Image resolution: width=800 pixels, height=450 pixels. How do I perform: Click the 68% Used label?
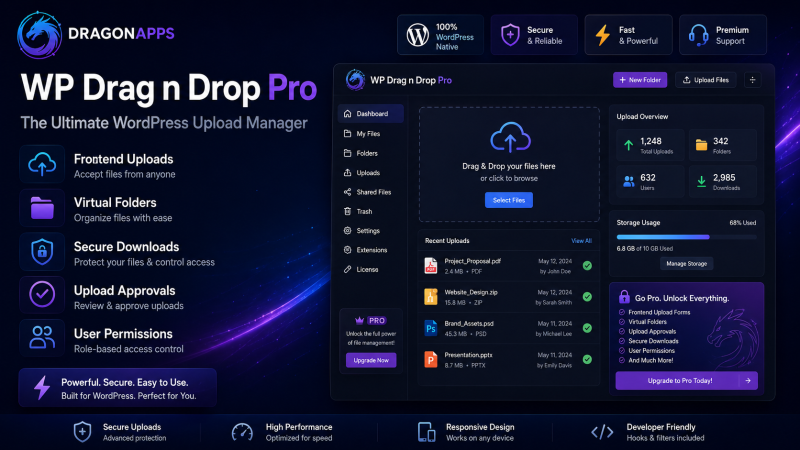point(743,223)
